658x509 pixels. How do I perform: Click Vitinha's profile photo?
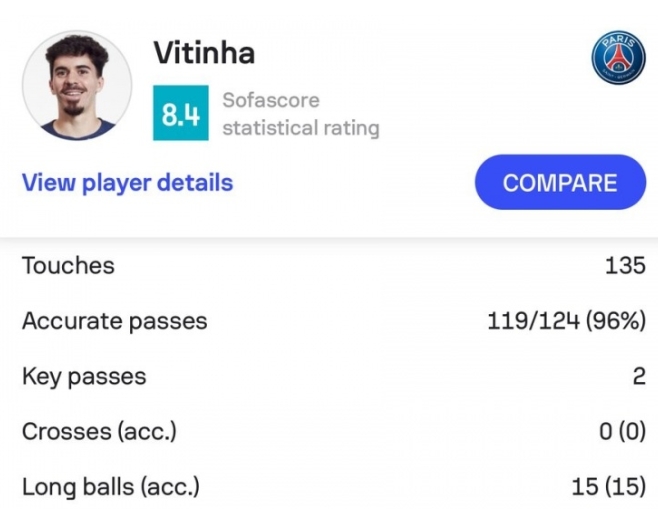(x=76, y=84)
